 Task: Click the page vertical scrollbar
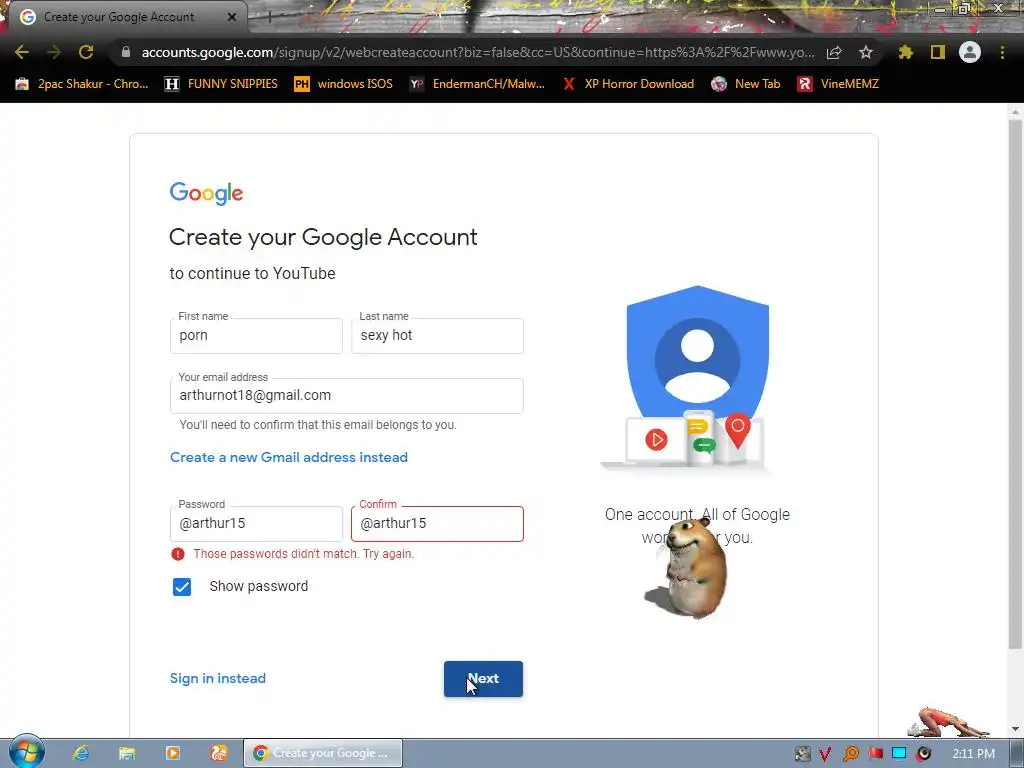click(x=1015, y=384)
